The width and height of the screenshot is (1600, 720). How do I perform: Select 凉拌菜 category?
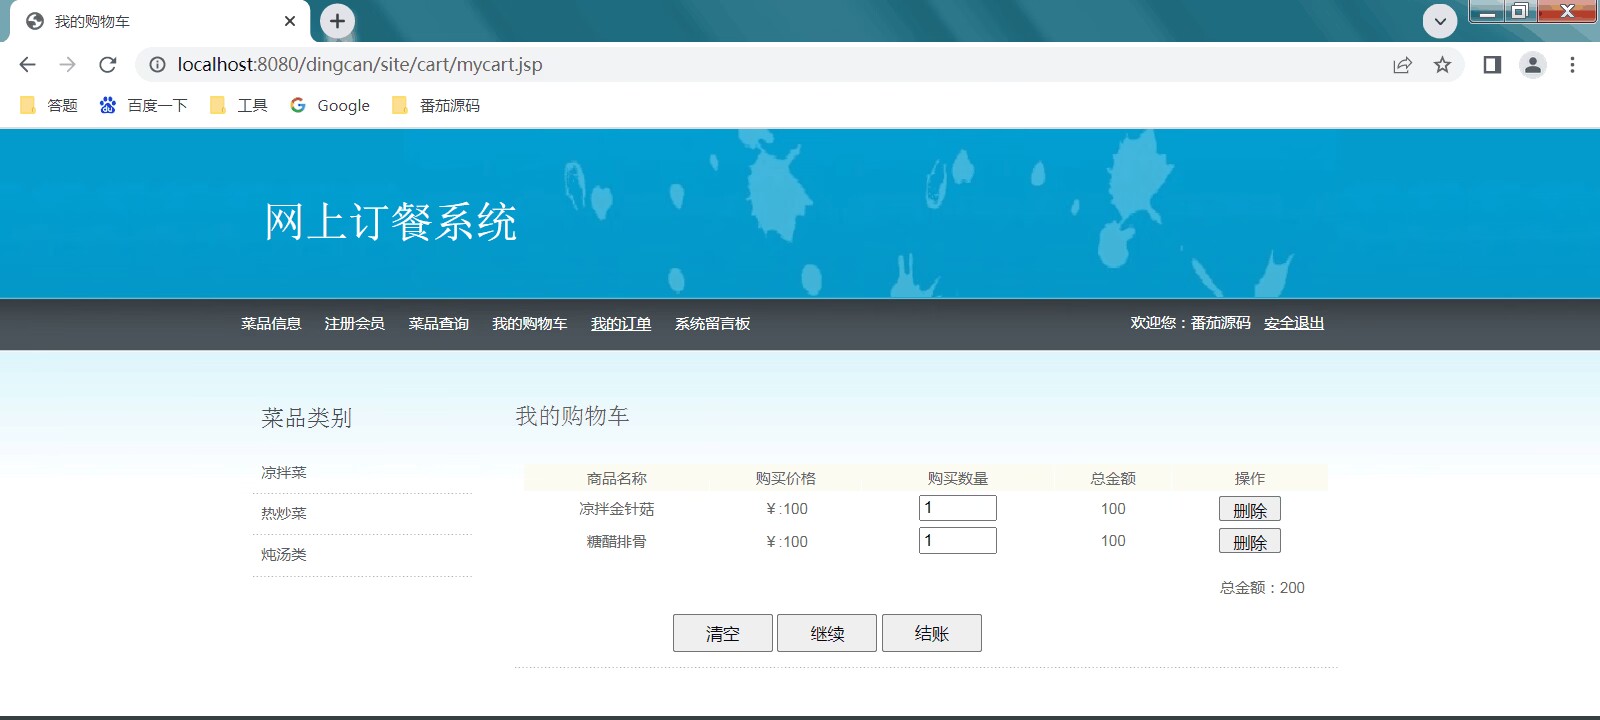click(284, 473)
